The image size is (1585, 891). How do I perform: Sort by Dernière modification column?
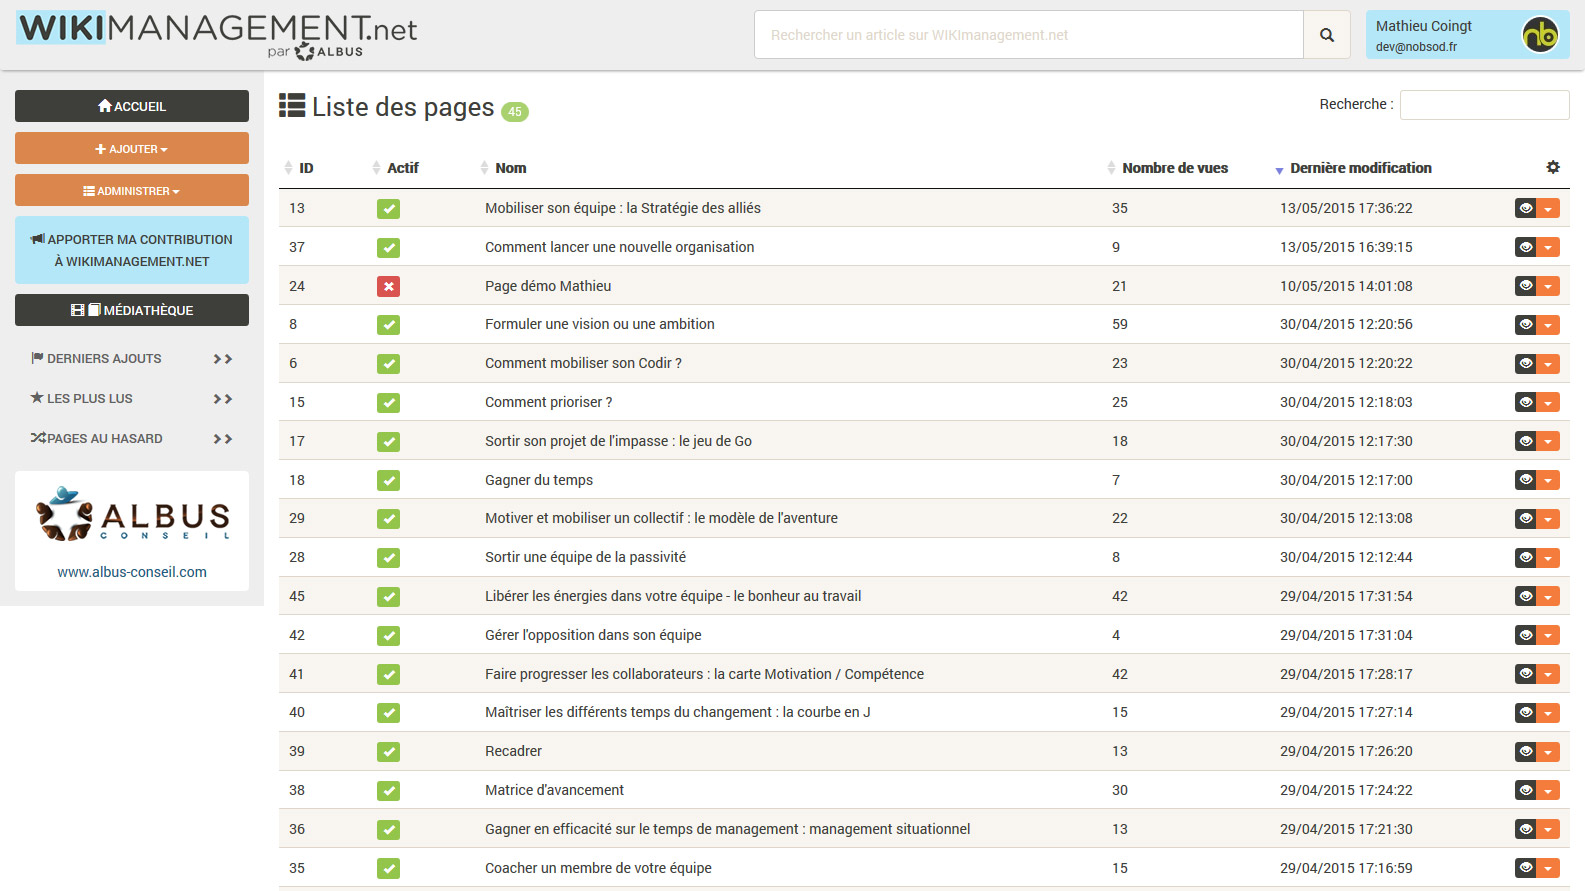coord(1360,168)
